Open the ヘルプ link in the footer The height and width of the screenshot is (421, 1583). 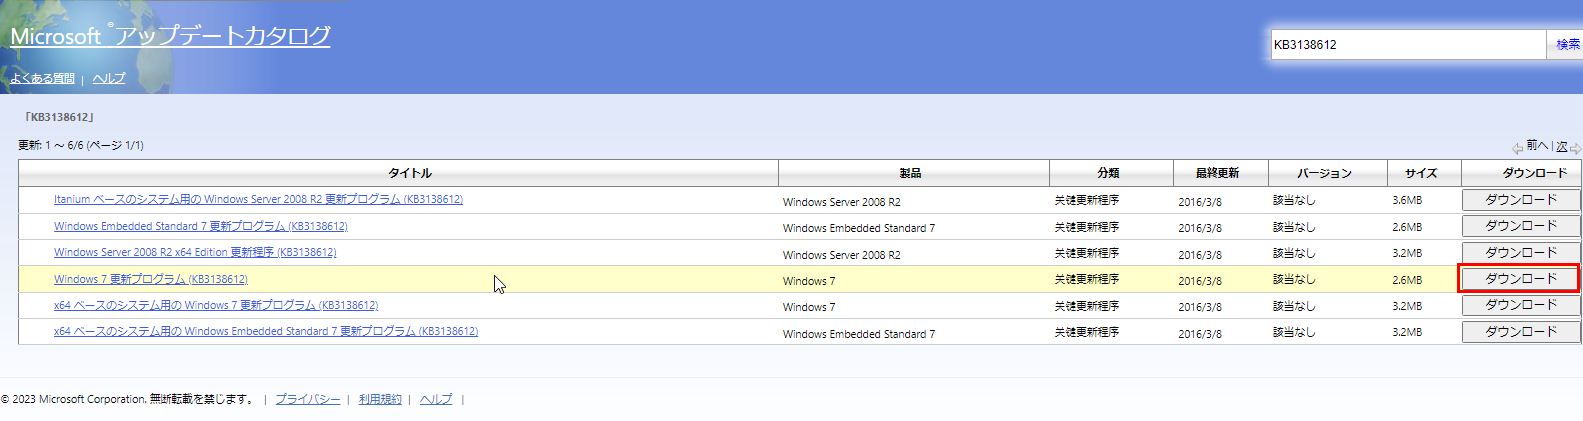pos(436,399)
